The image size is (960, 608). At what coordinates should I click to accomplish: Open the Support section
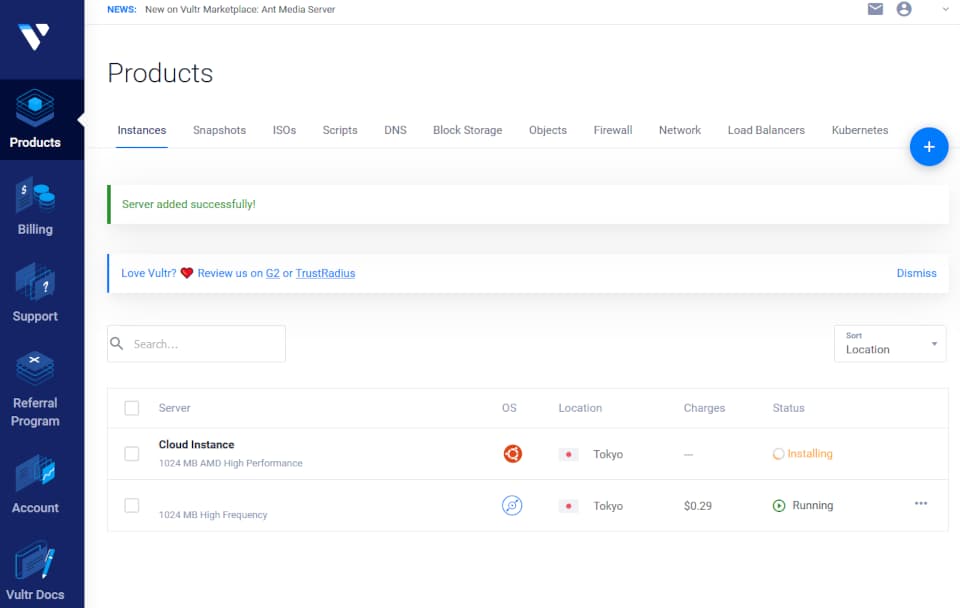[x=35, y=294]
